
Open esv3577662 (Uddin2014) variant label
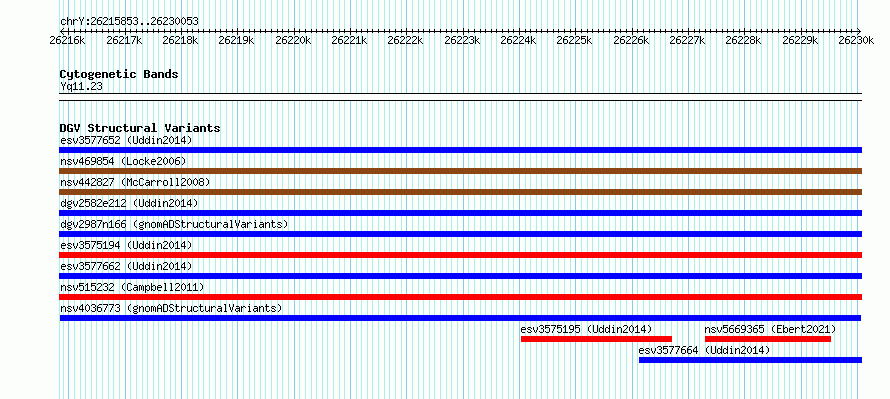(126, 266)
